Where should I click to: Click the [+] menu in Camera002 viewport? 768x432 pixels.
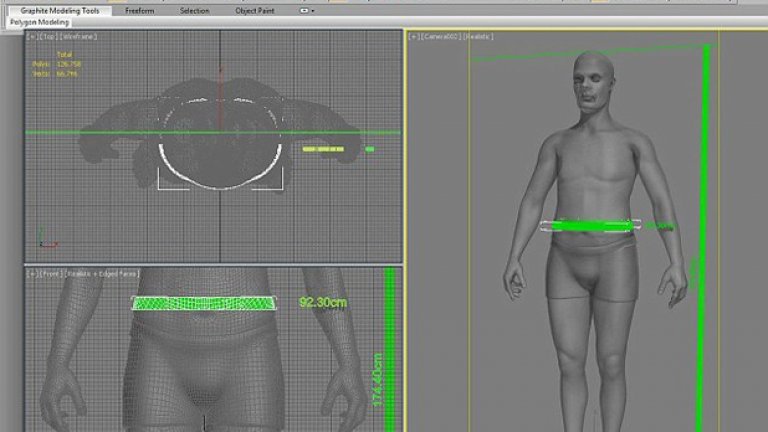(x=413, y=37)
